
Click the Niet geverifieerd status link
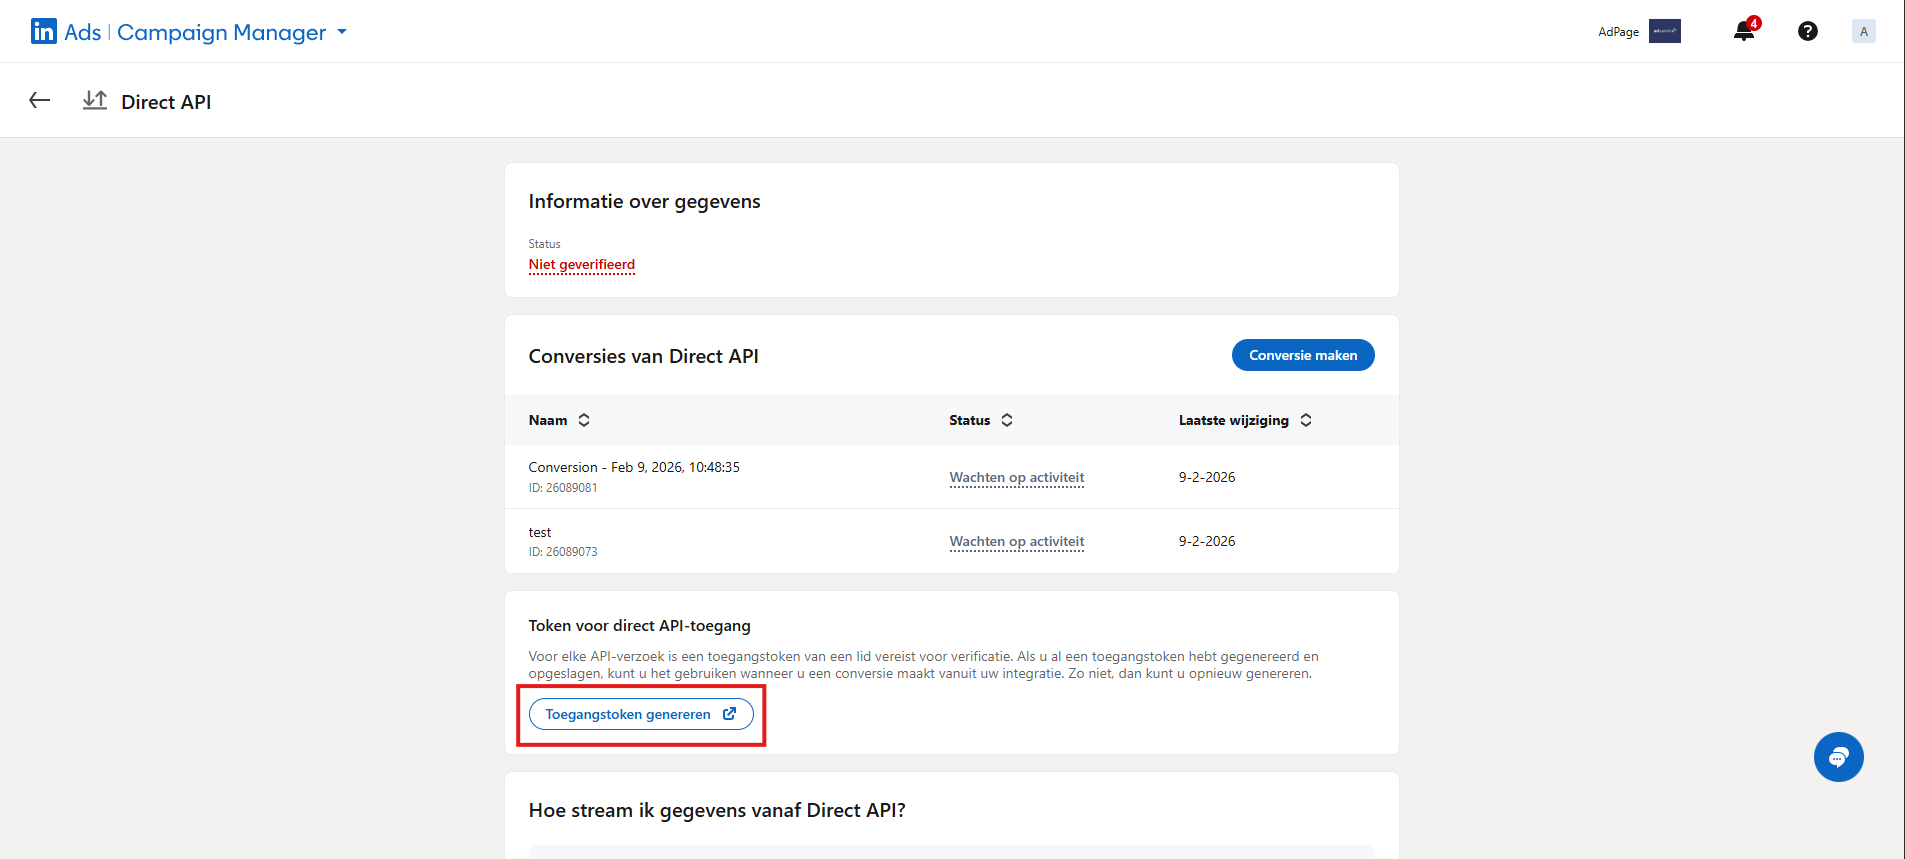click(x=581, y=265)
